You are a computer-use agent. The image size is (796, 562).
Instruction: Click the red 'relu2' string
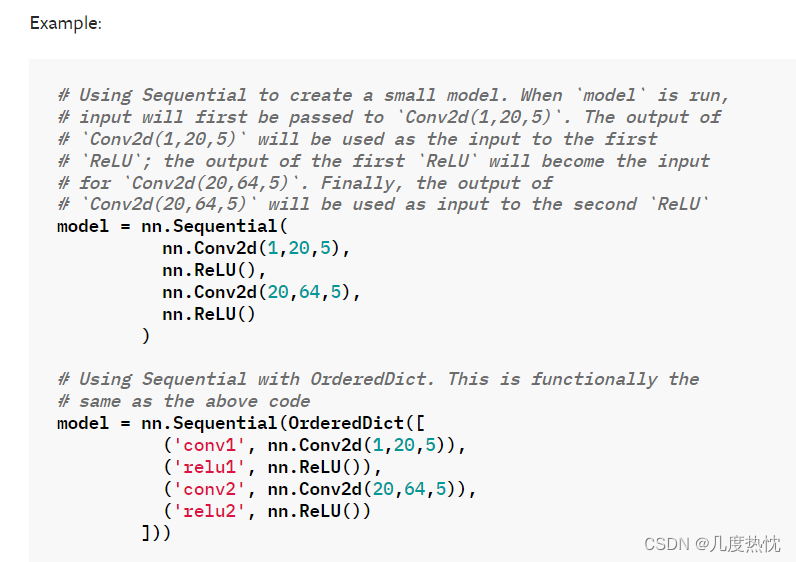click(209, 511)
